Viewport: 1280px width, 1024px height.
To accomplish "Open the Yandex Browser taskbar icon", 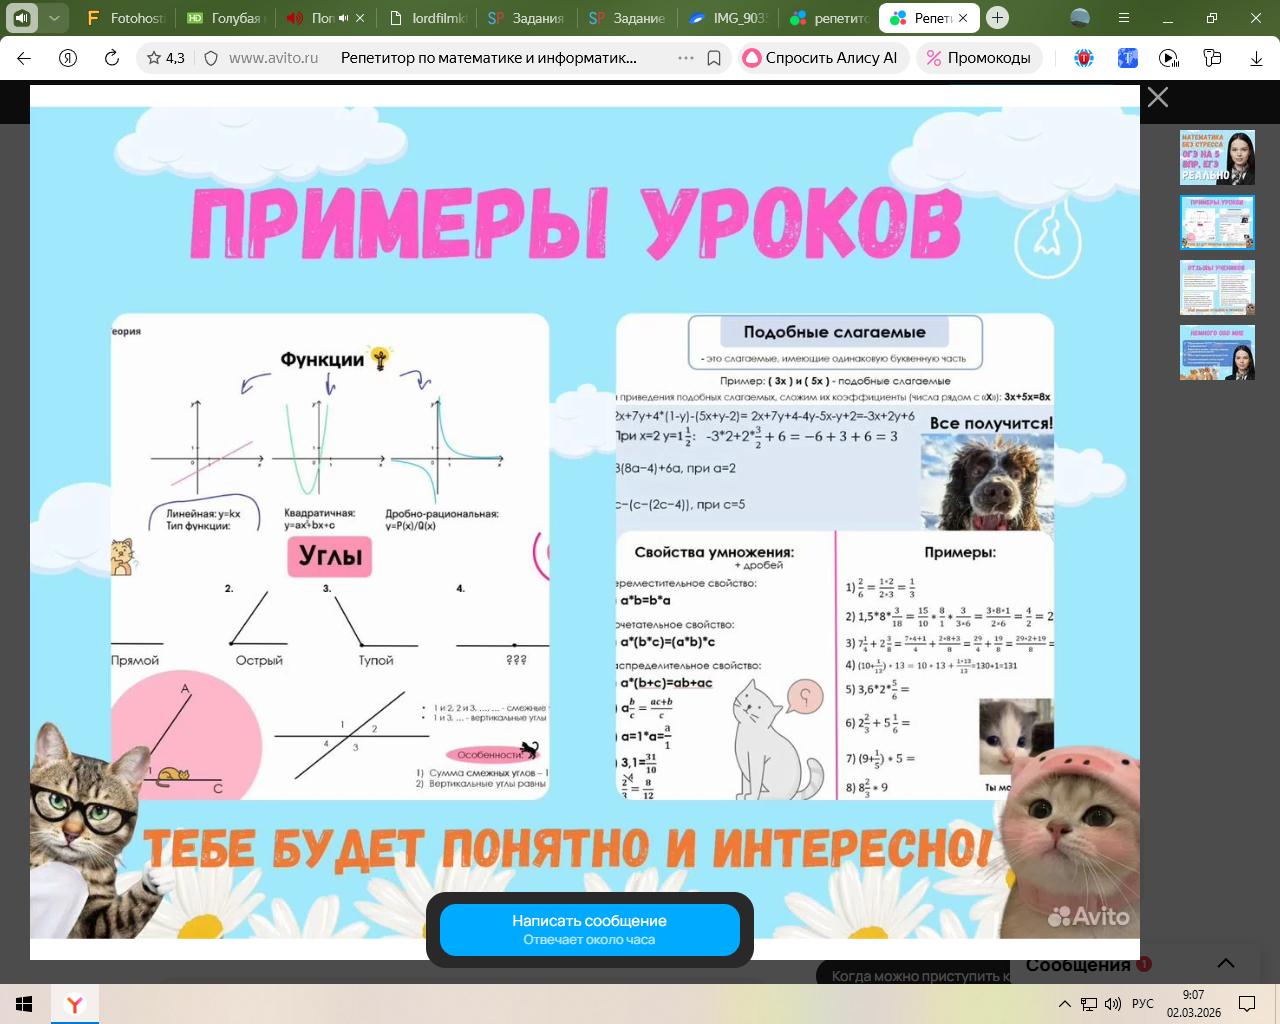I will point(74,1004).
